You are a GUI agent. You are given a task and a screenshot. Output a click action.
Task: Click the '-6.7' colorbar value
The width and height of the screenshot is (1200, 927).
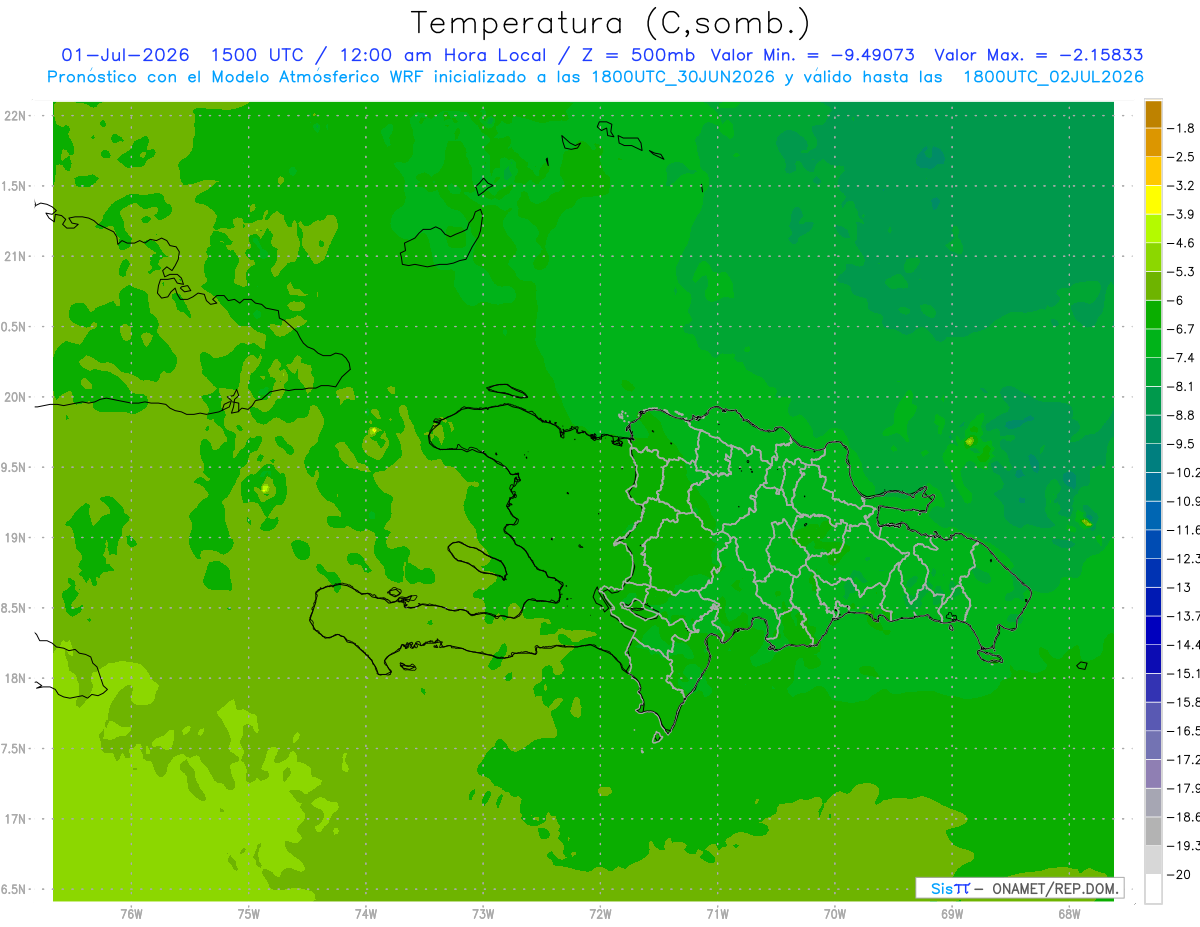click(x=1180, y=329)
